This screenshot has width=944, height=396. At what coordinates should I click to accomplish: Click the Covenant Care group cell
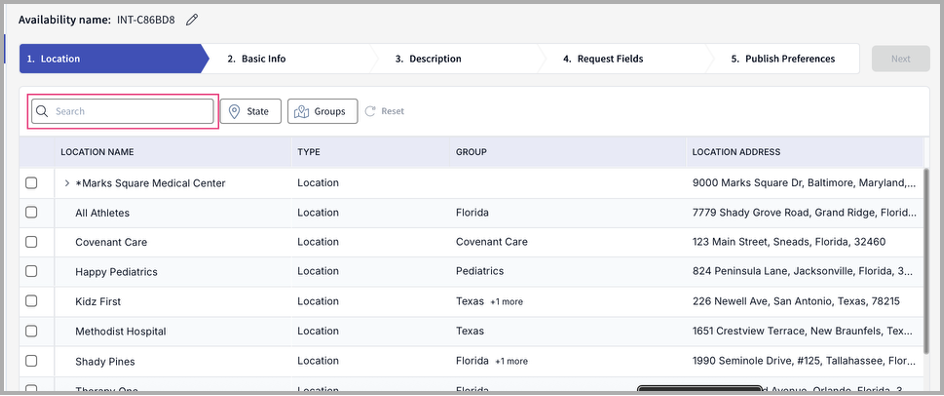(492, 242)
